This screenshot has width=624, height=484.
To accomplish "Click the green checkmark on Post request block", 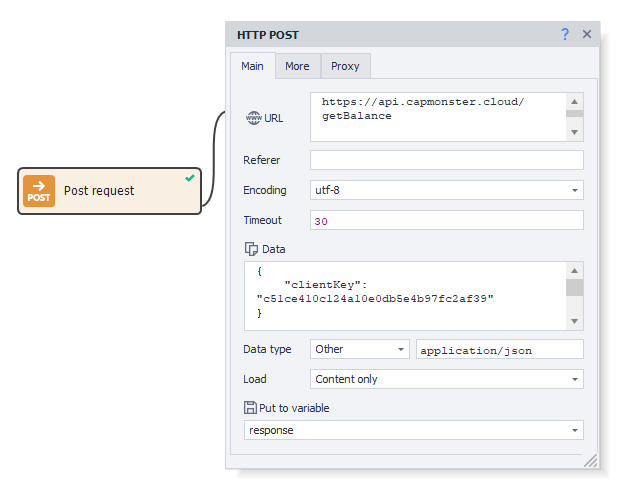I will coord(190,178).
